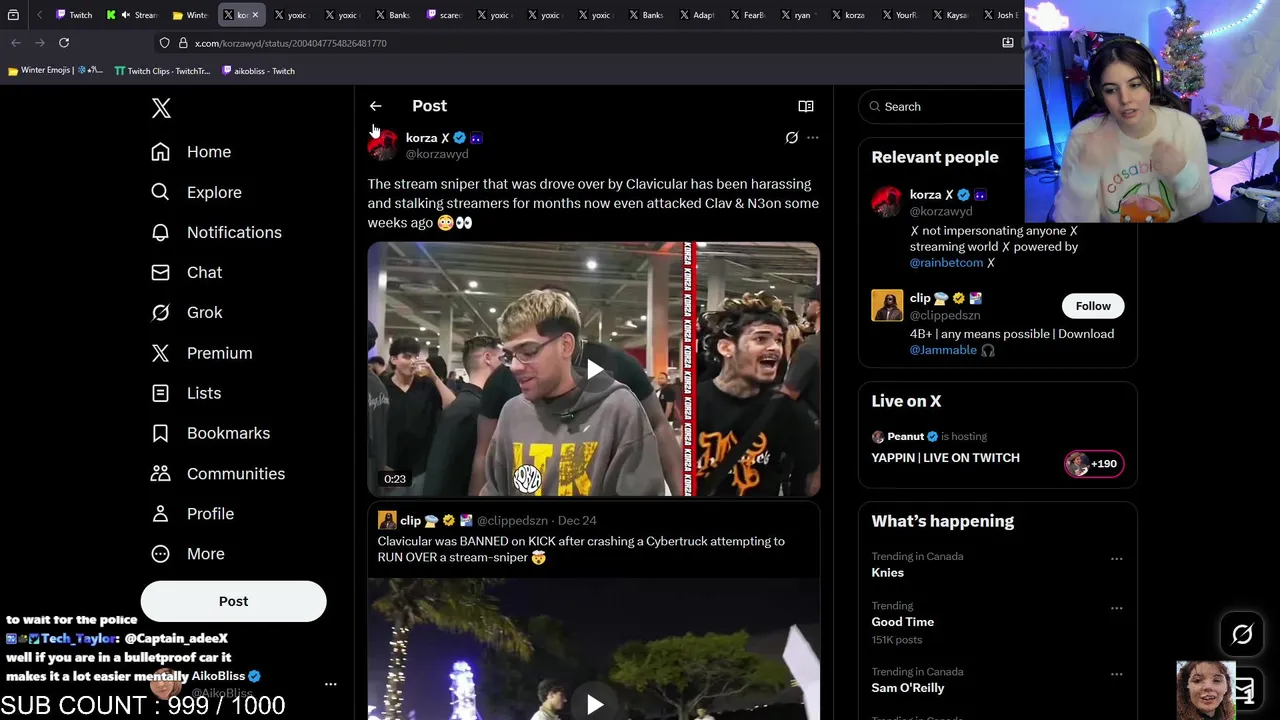Image resolution: width=1280 pixels, height=720 pixels.
Task: Go to the Explore page
Action: click(x=196, y=192)
